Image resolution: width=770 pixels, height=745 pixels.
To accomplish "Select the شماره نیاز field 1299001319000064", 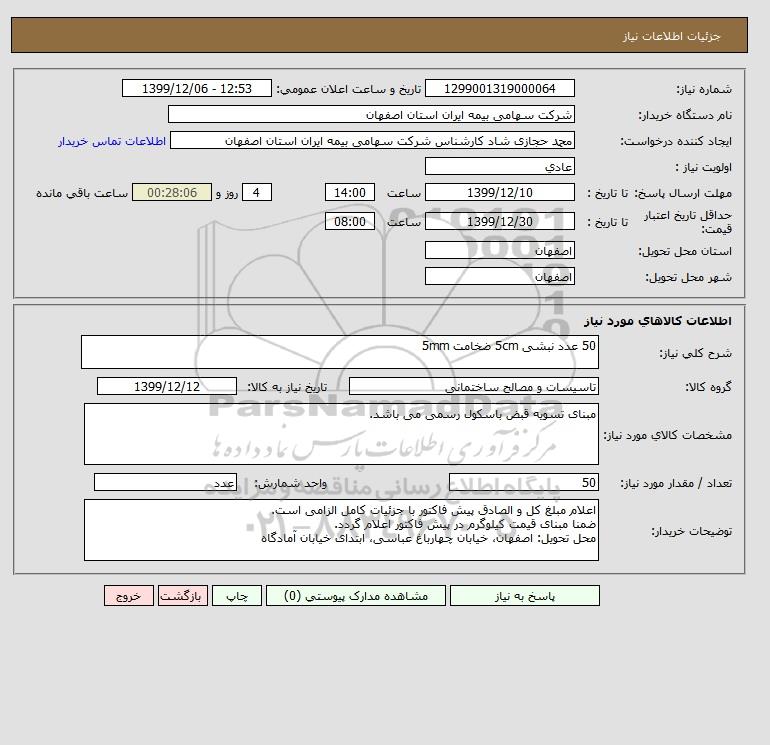I will [499, 88].
